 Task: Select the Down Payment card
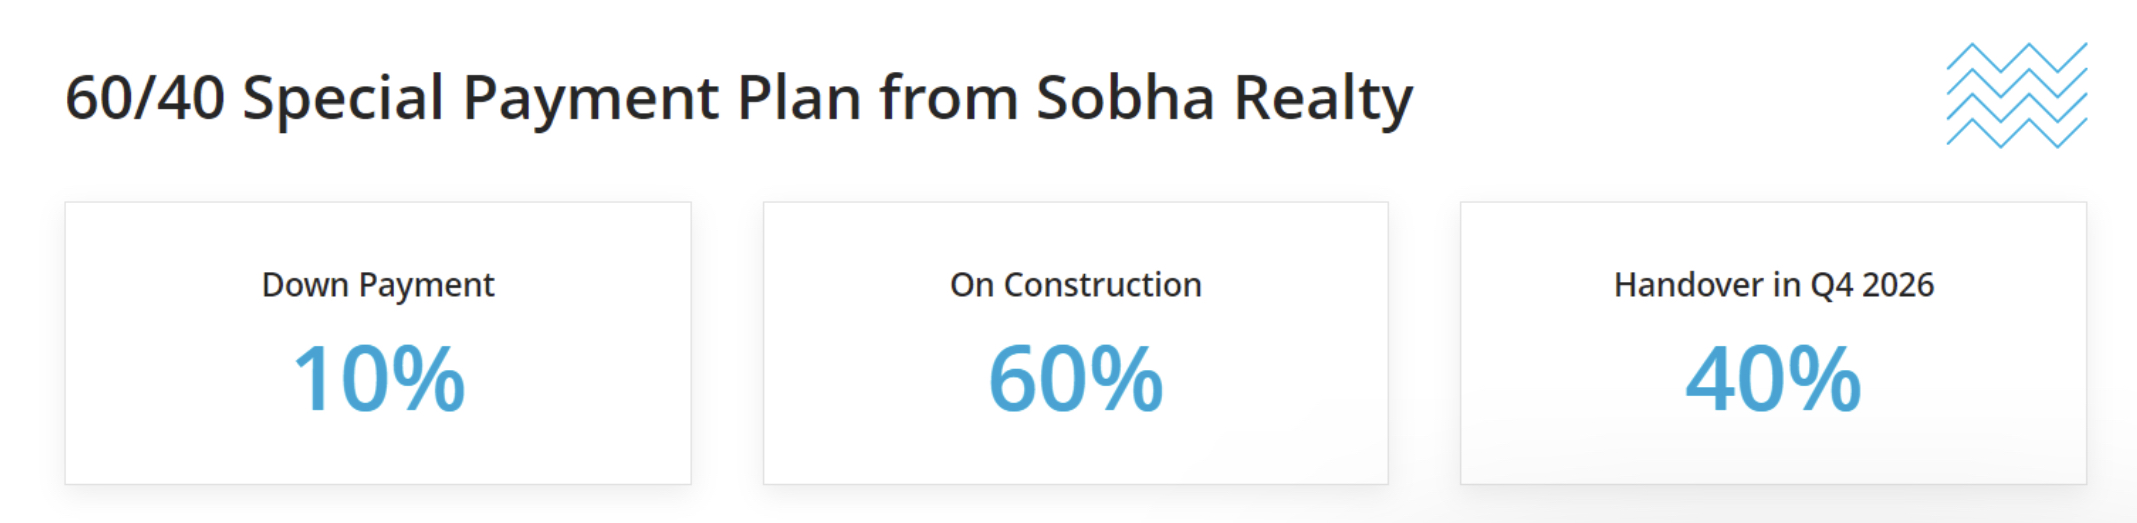(378, 450)
